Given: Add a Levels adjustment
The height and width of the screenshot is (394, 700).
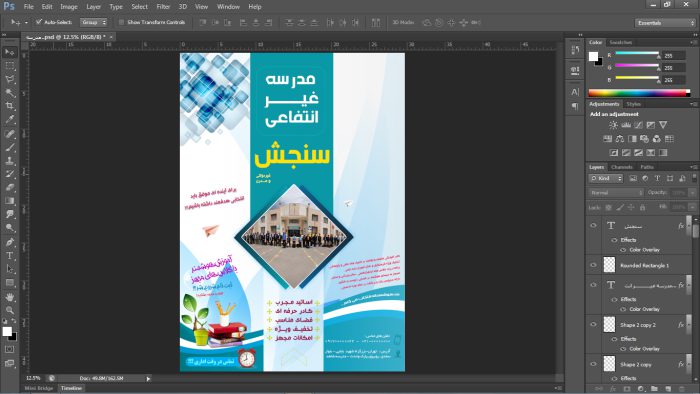Looking at the screenshot, I should point(626,125).
